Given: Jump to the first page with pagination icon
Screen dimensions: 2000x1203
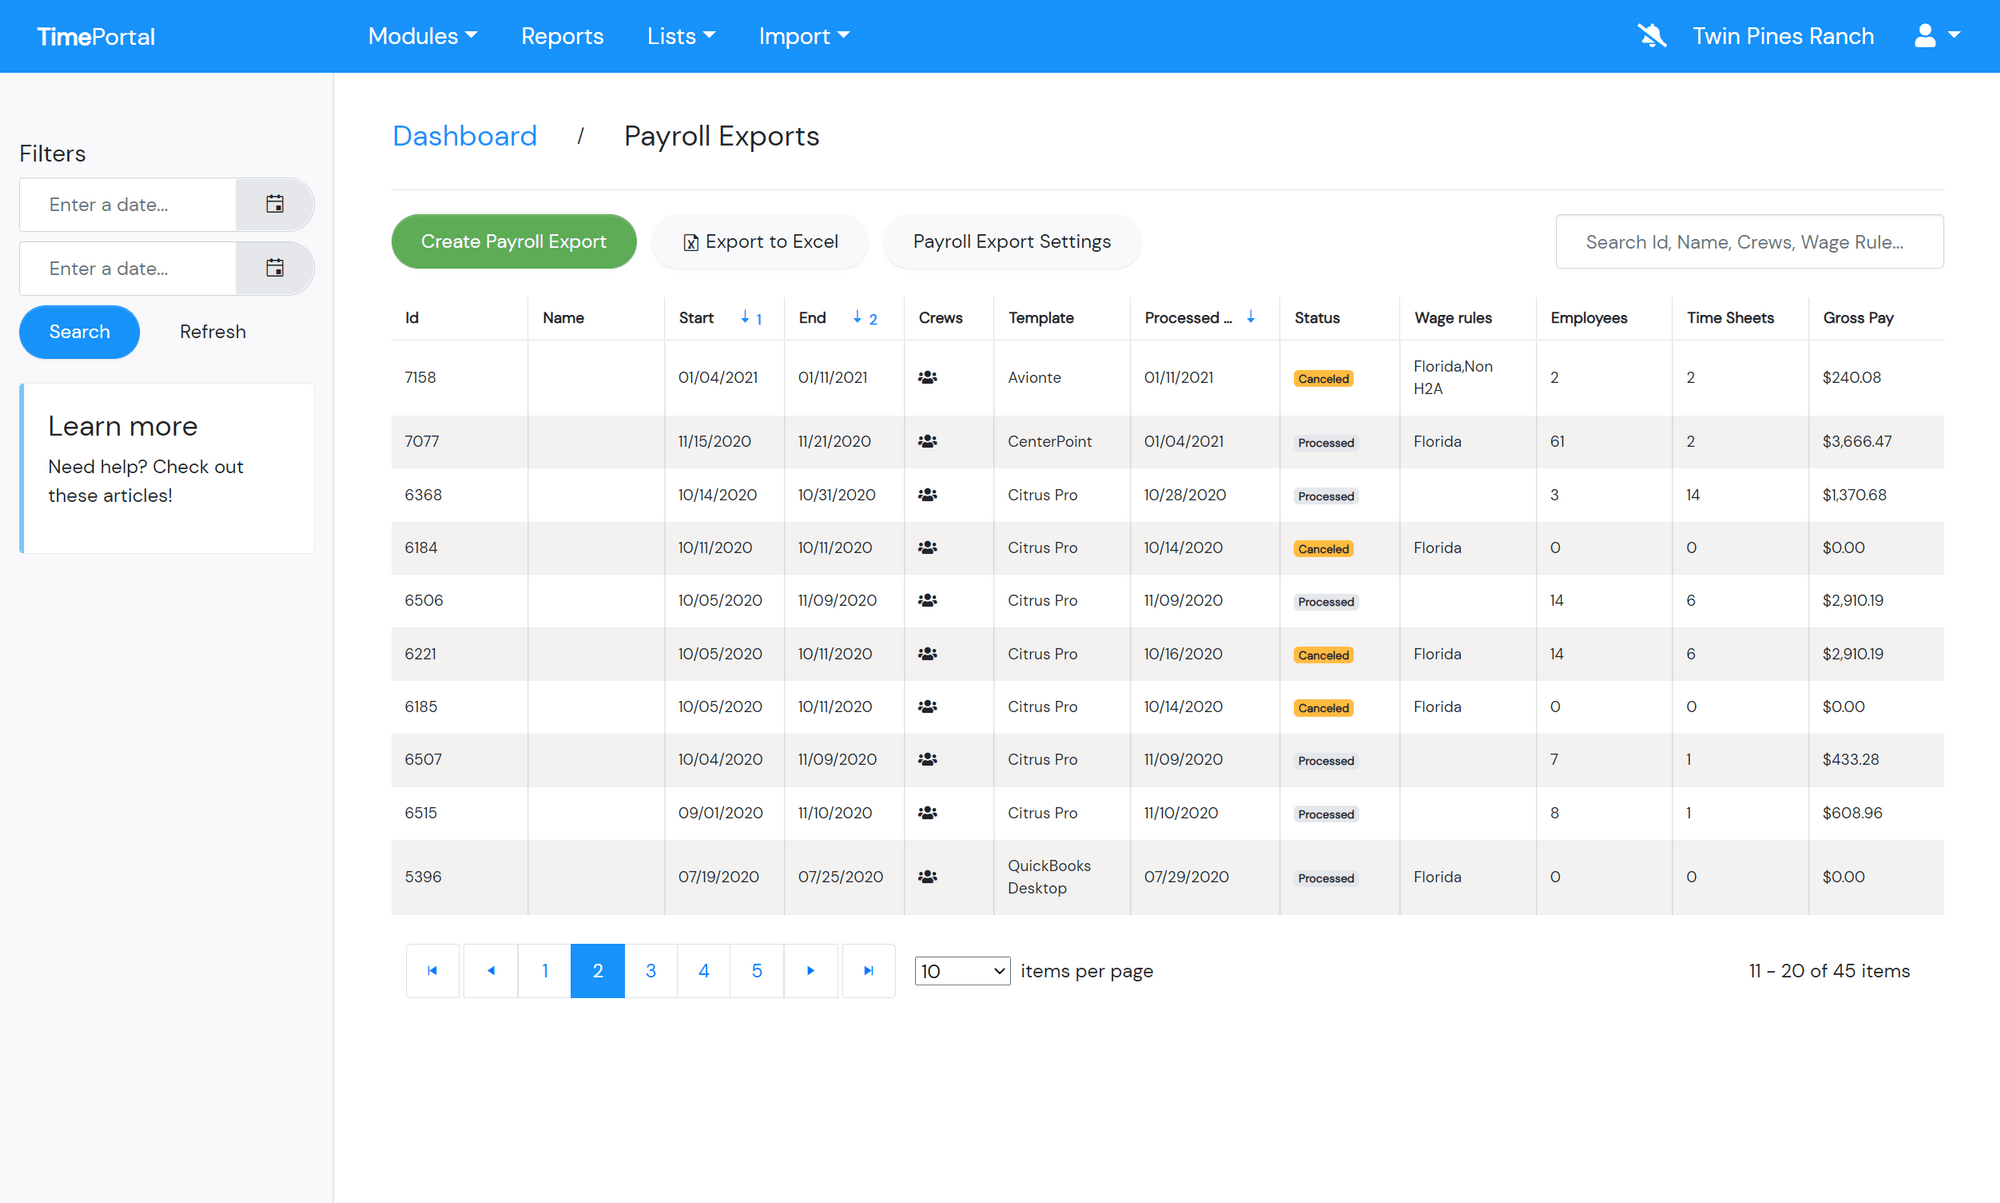Looking at the screenshot, I should (x=432, y=970).
